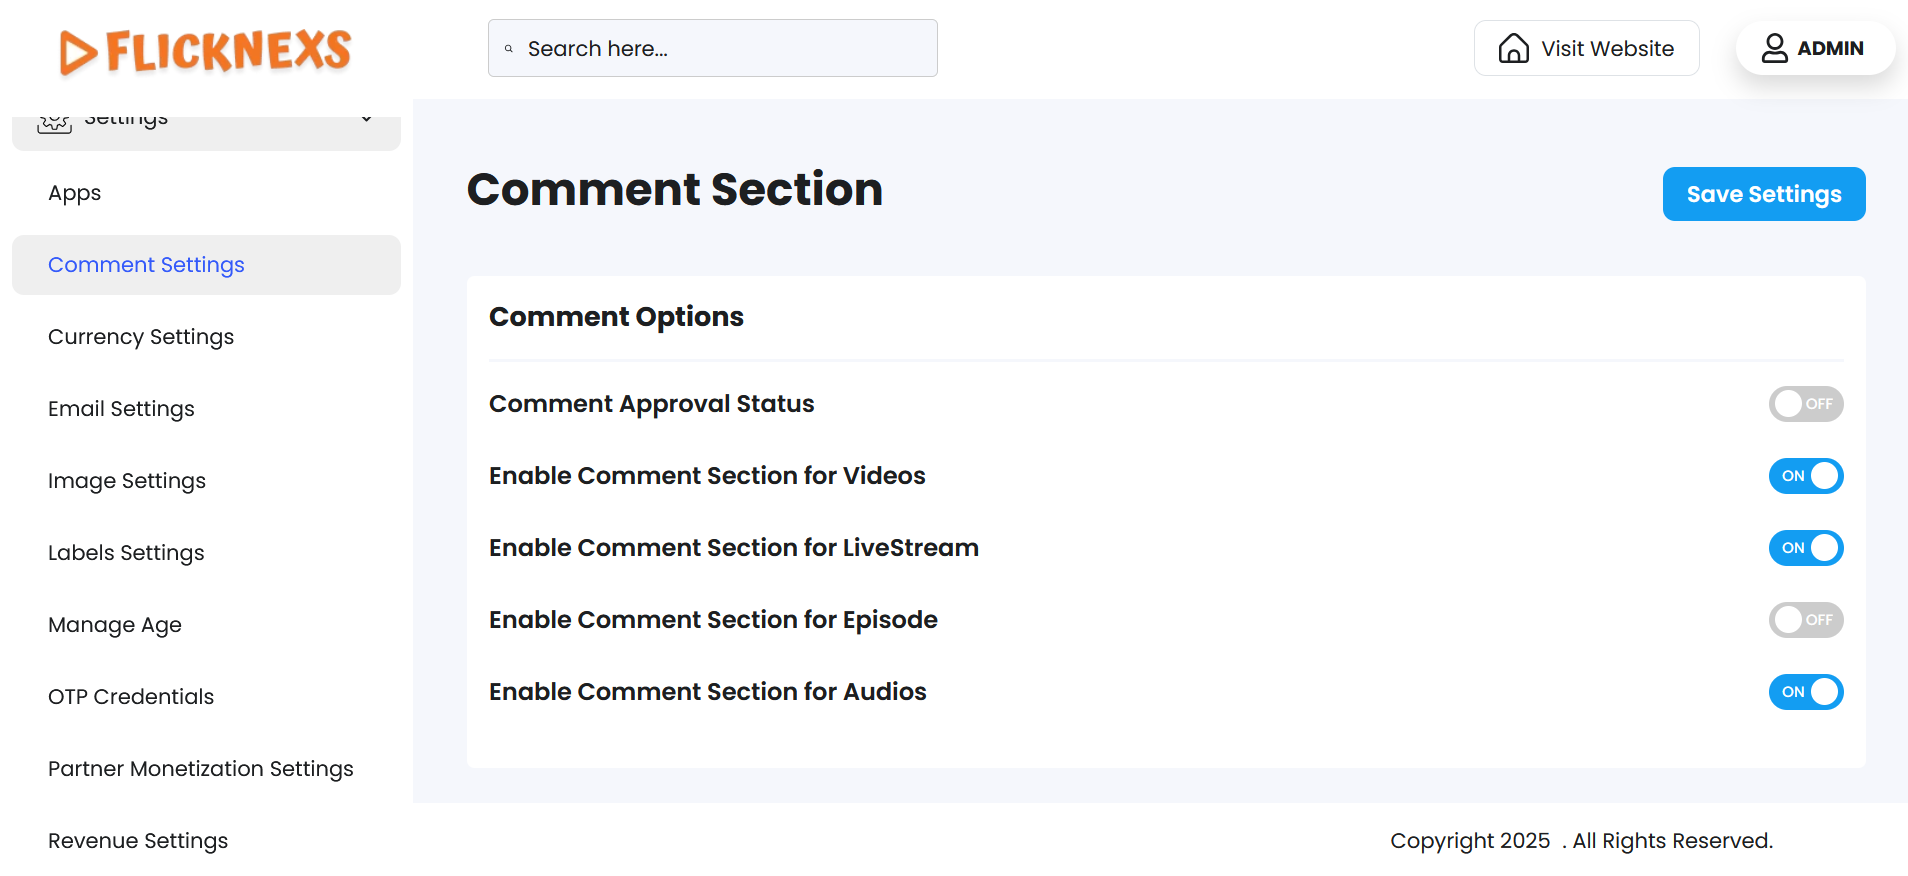Open Email Settings page
This screenshot has width=1908, height=876.
pos(121,409)
